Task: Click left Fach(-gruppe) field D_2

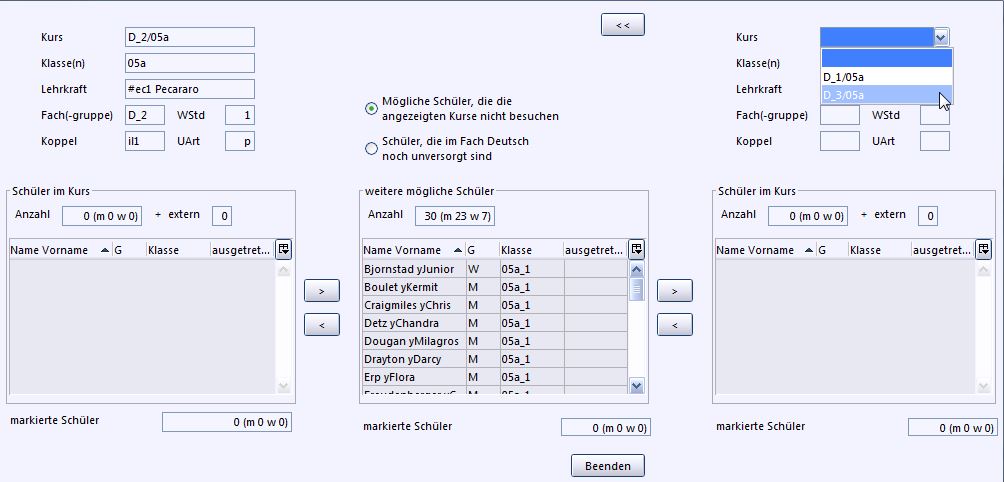Action: (x=145, y=115)
